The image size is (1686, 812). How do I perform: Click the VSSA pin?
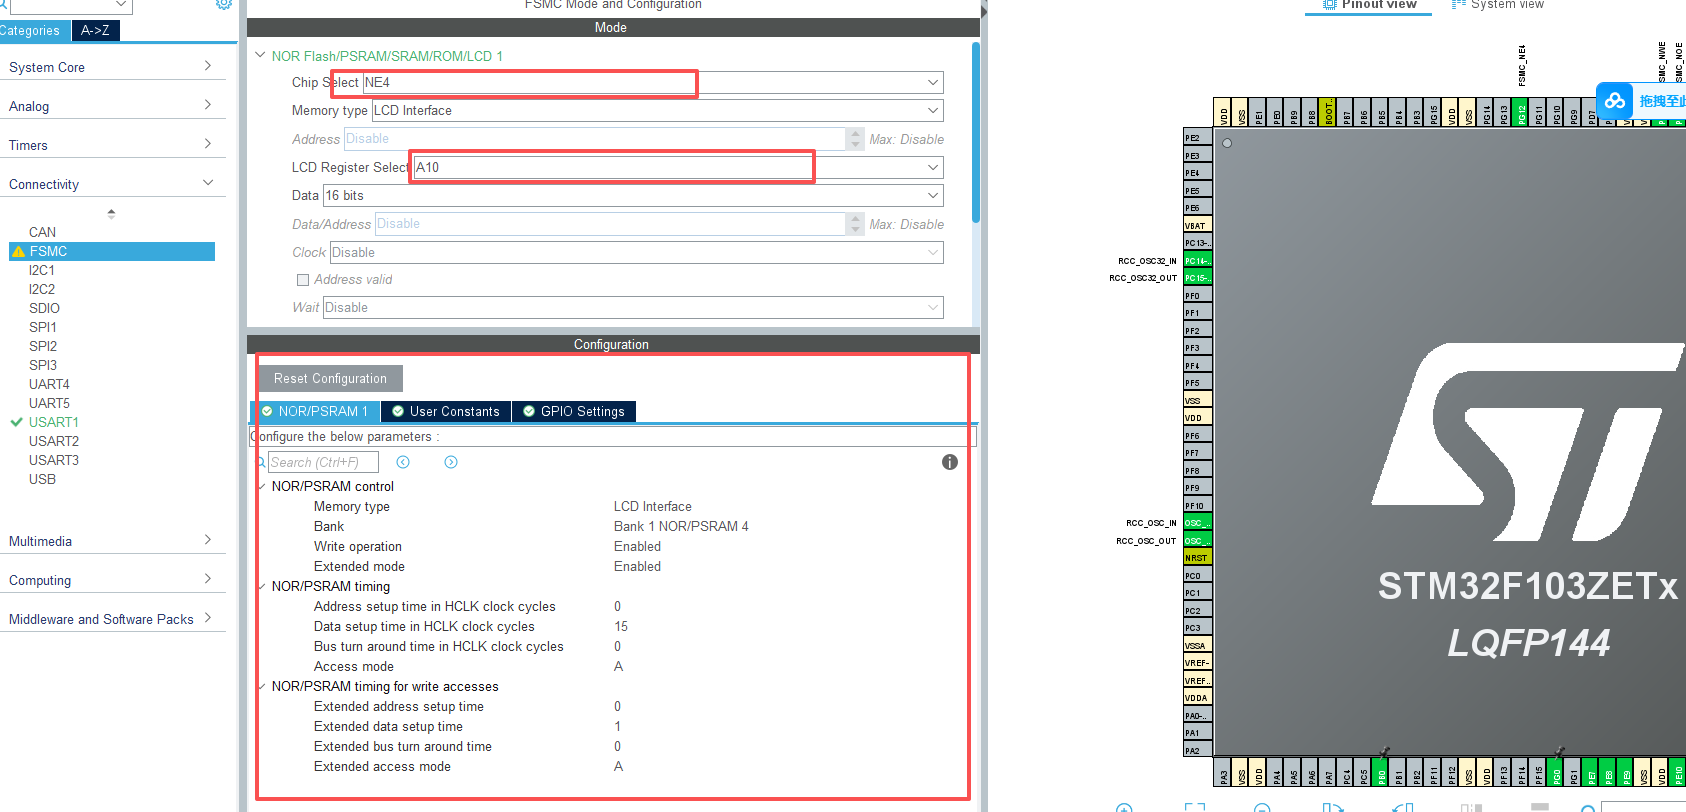[x=1197, y=646]
